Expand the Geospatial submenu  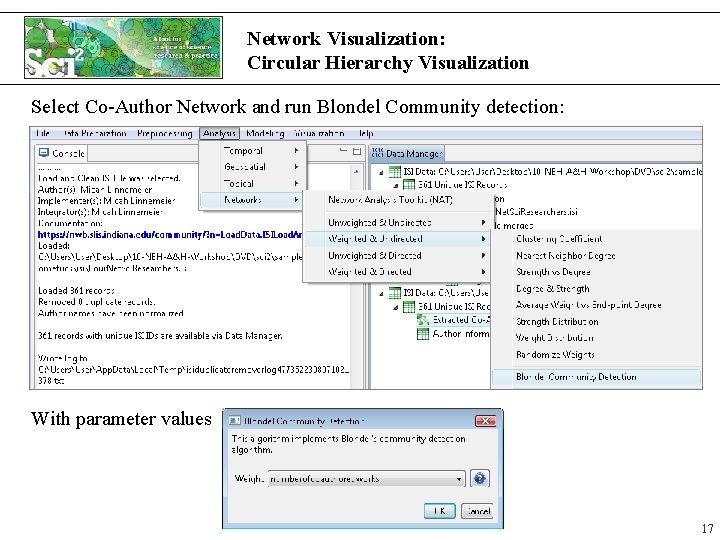[x=253, y=167]
